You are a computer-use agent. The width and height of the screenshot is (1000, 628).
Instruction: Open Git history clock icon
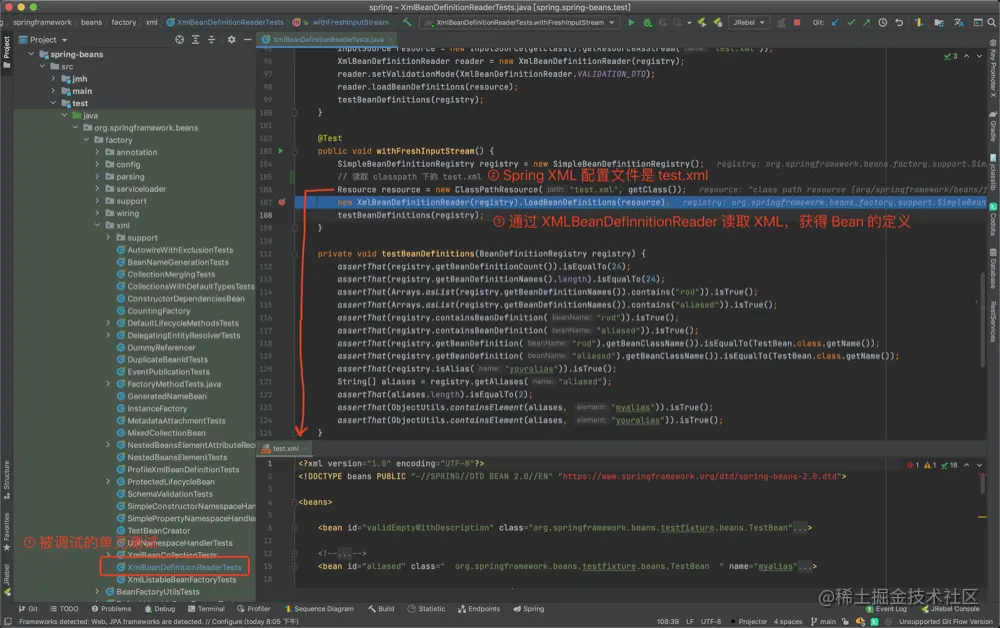click(x=883, y=22)
